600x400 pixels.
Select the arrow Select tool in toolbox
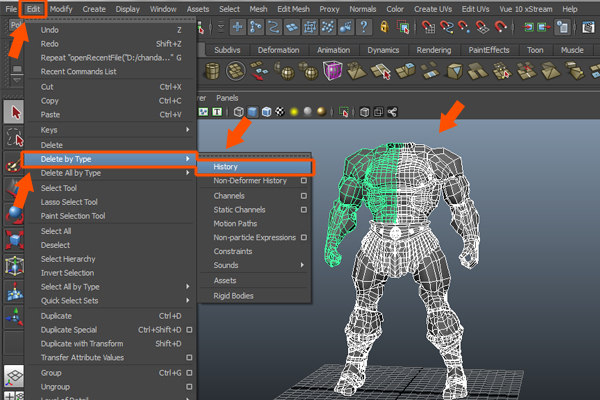[x=14, y=111]
